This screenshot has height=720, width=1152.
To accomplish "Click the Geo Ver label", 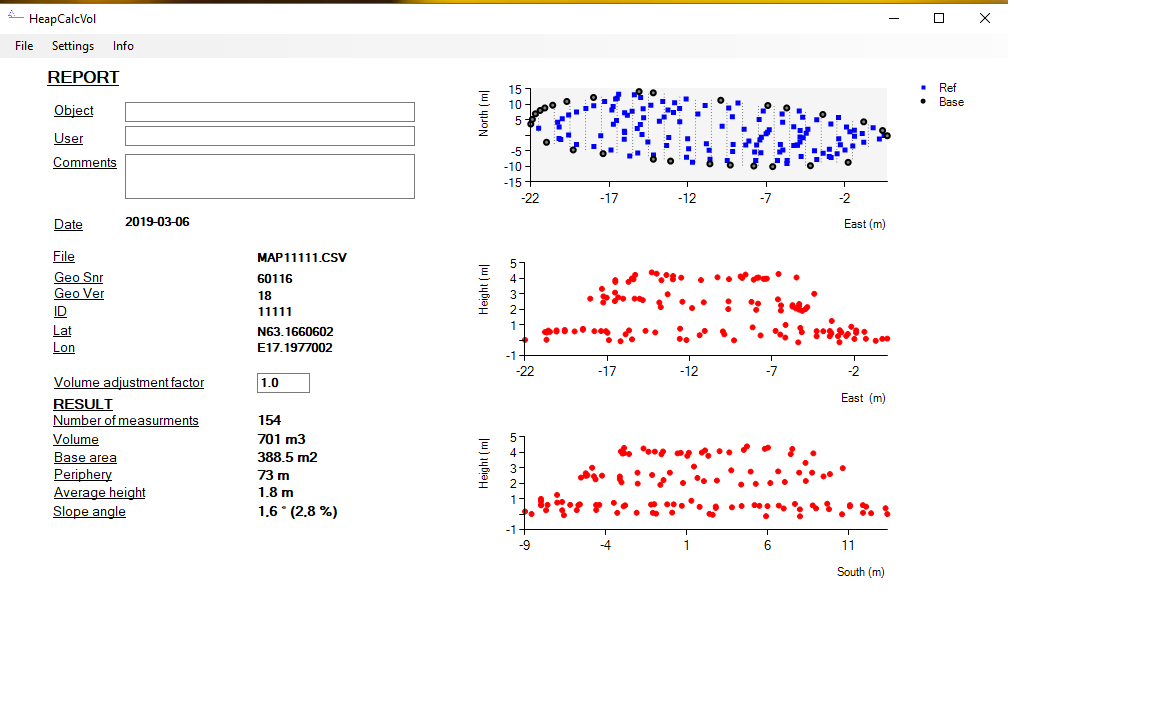I will [79, 293].
